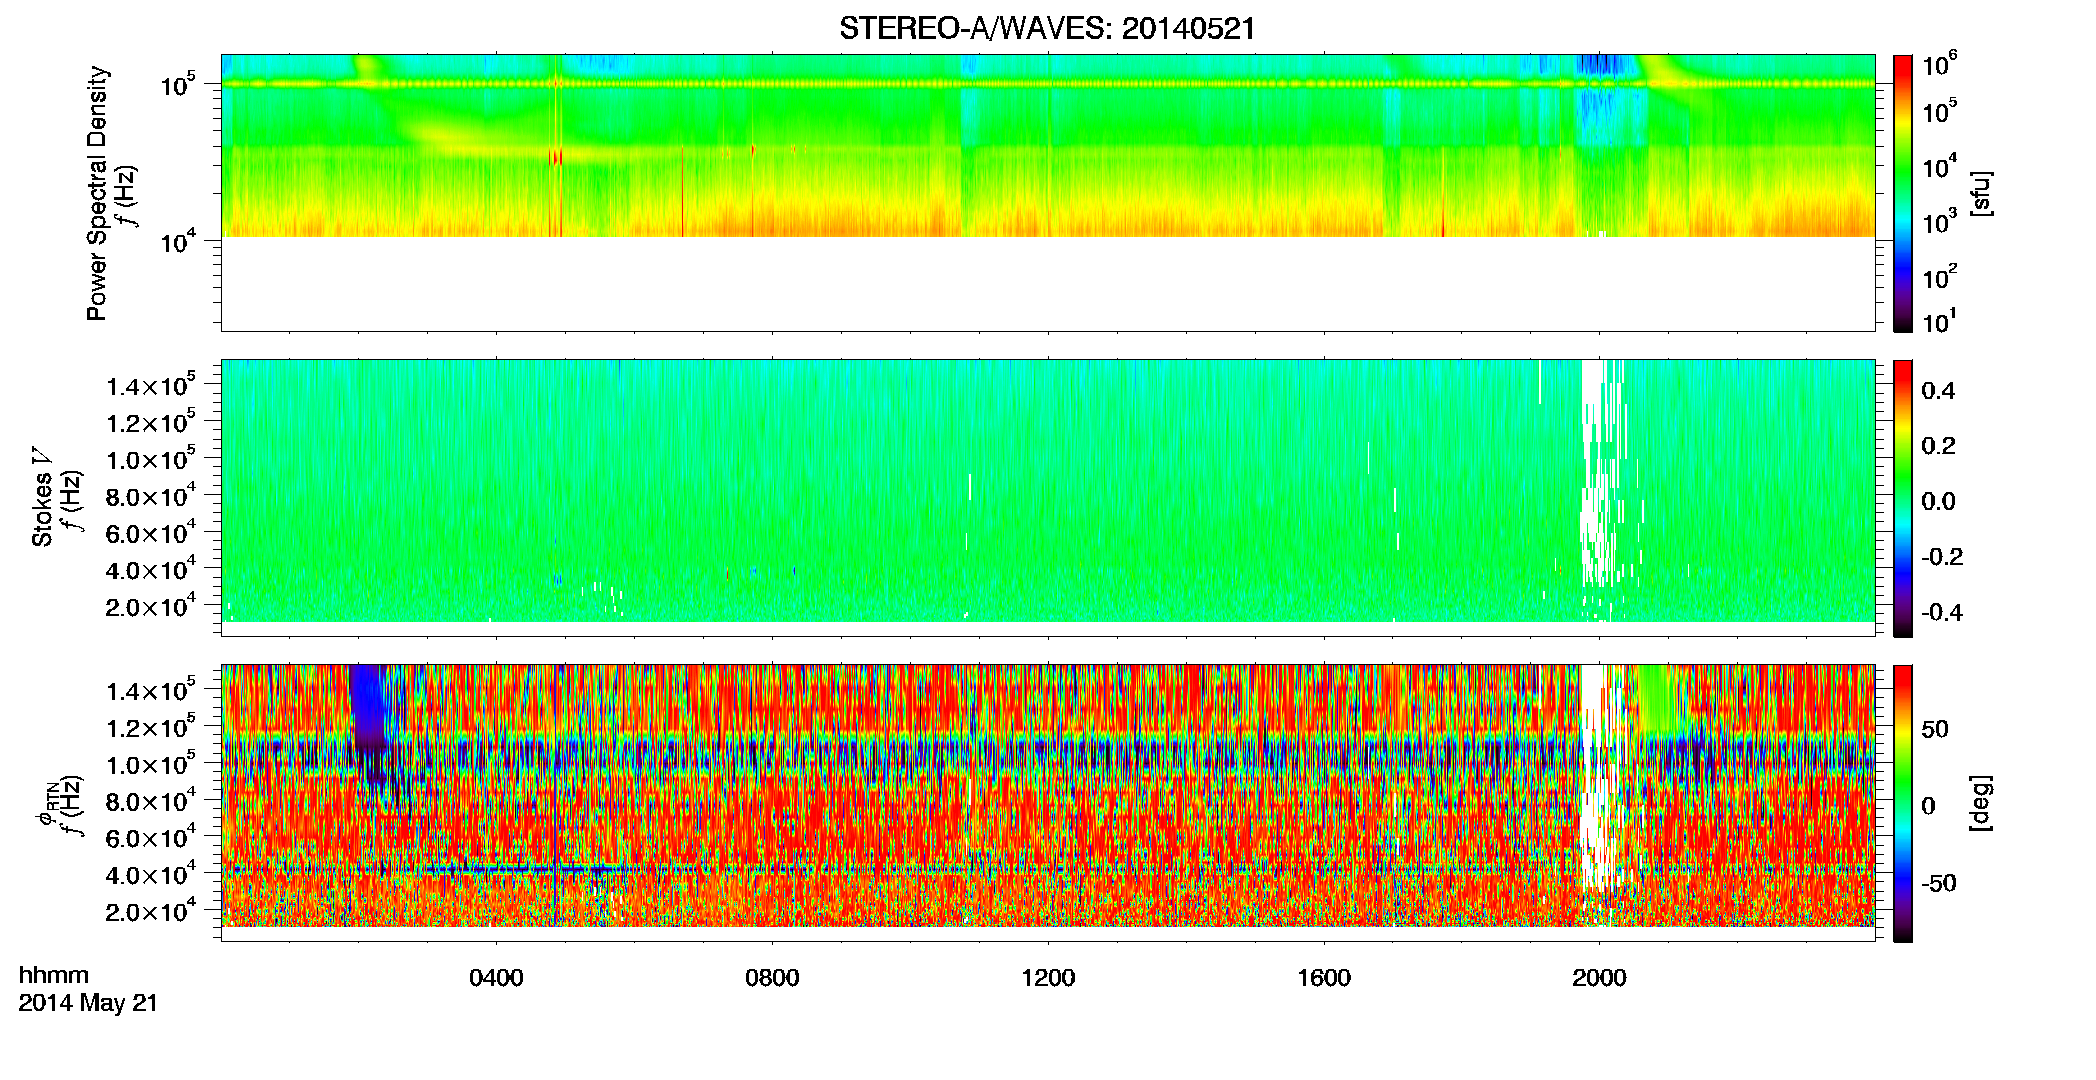Click the 0 label on degree color bar
Image resolution: width=2096 pixels, height=1080 pixels.
[x=1928, y=806]
